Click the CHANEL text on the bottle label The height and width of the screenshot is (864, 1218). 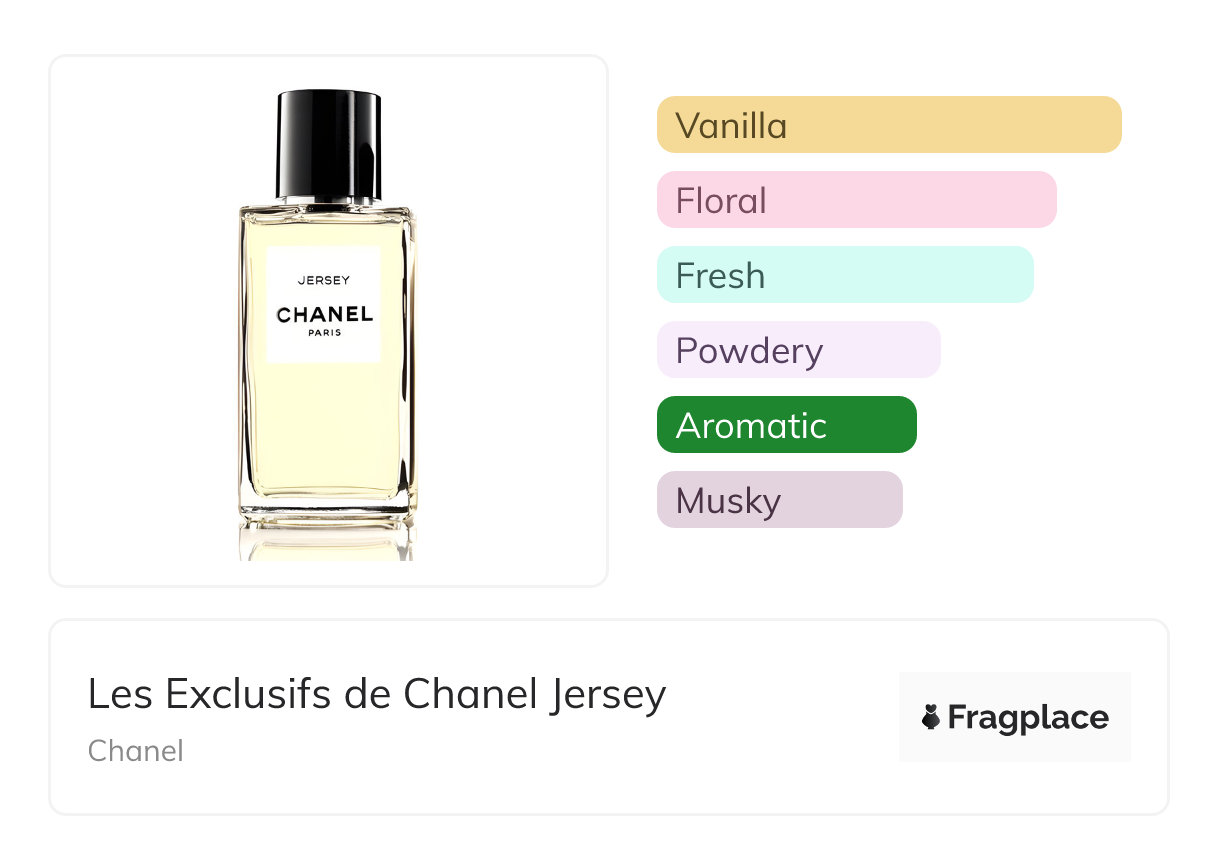coord(324,315)
